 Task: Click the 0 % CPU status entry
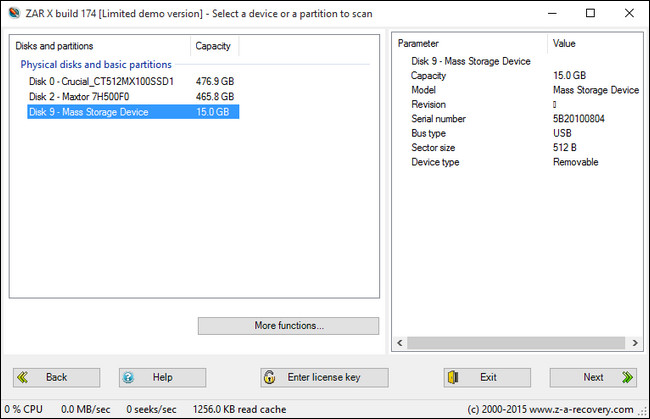coord(24,409)
